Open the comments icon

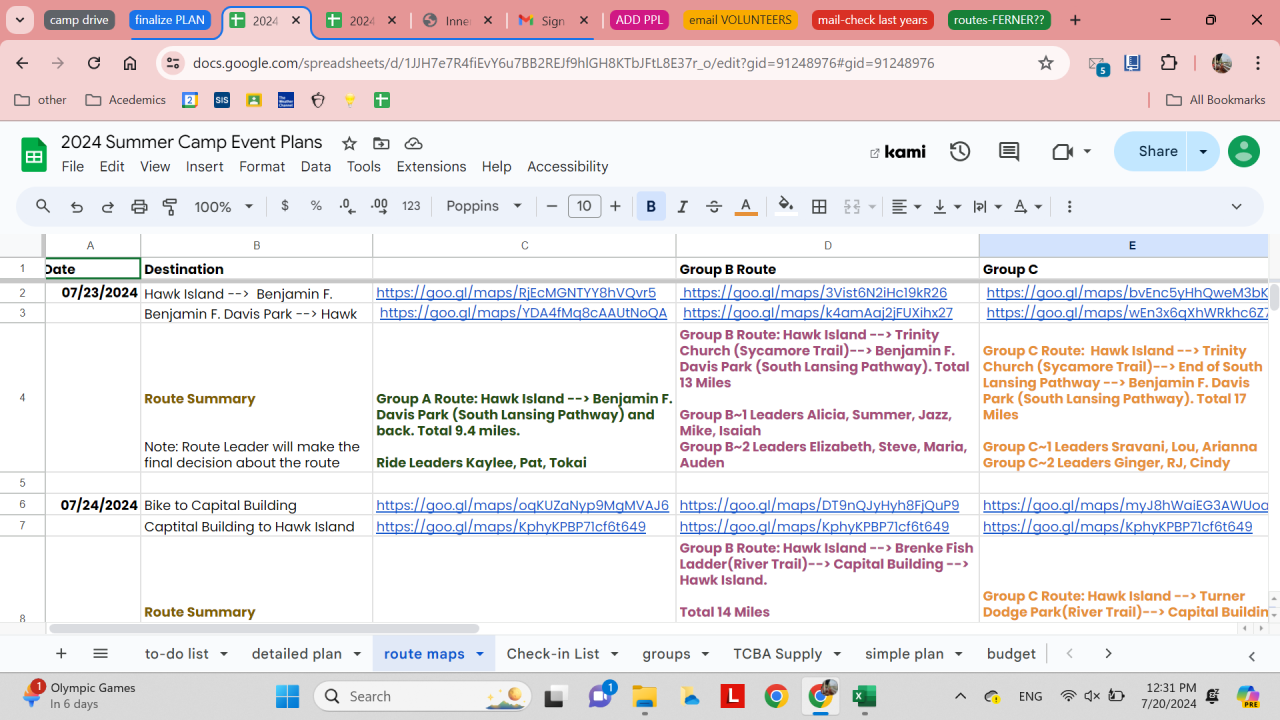(1009, 152)
